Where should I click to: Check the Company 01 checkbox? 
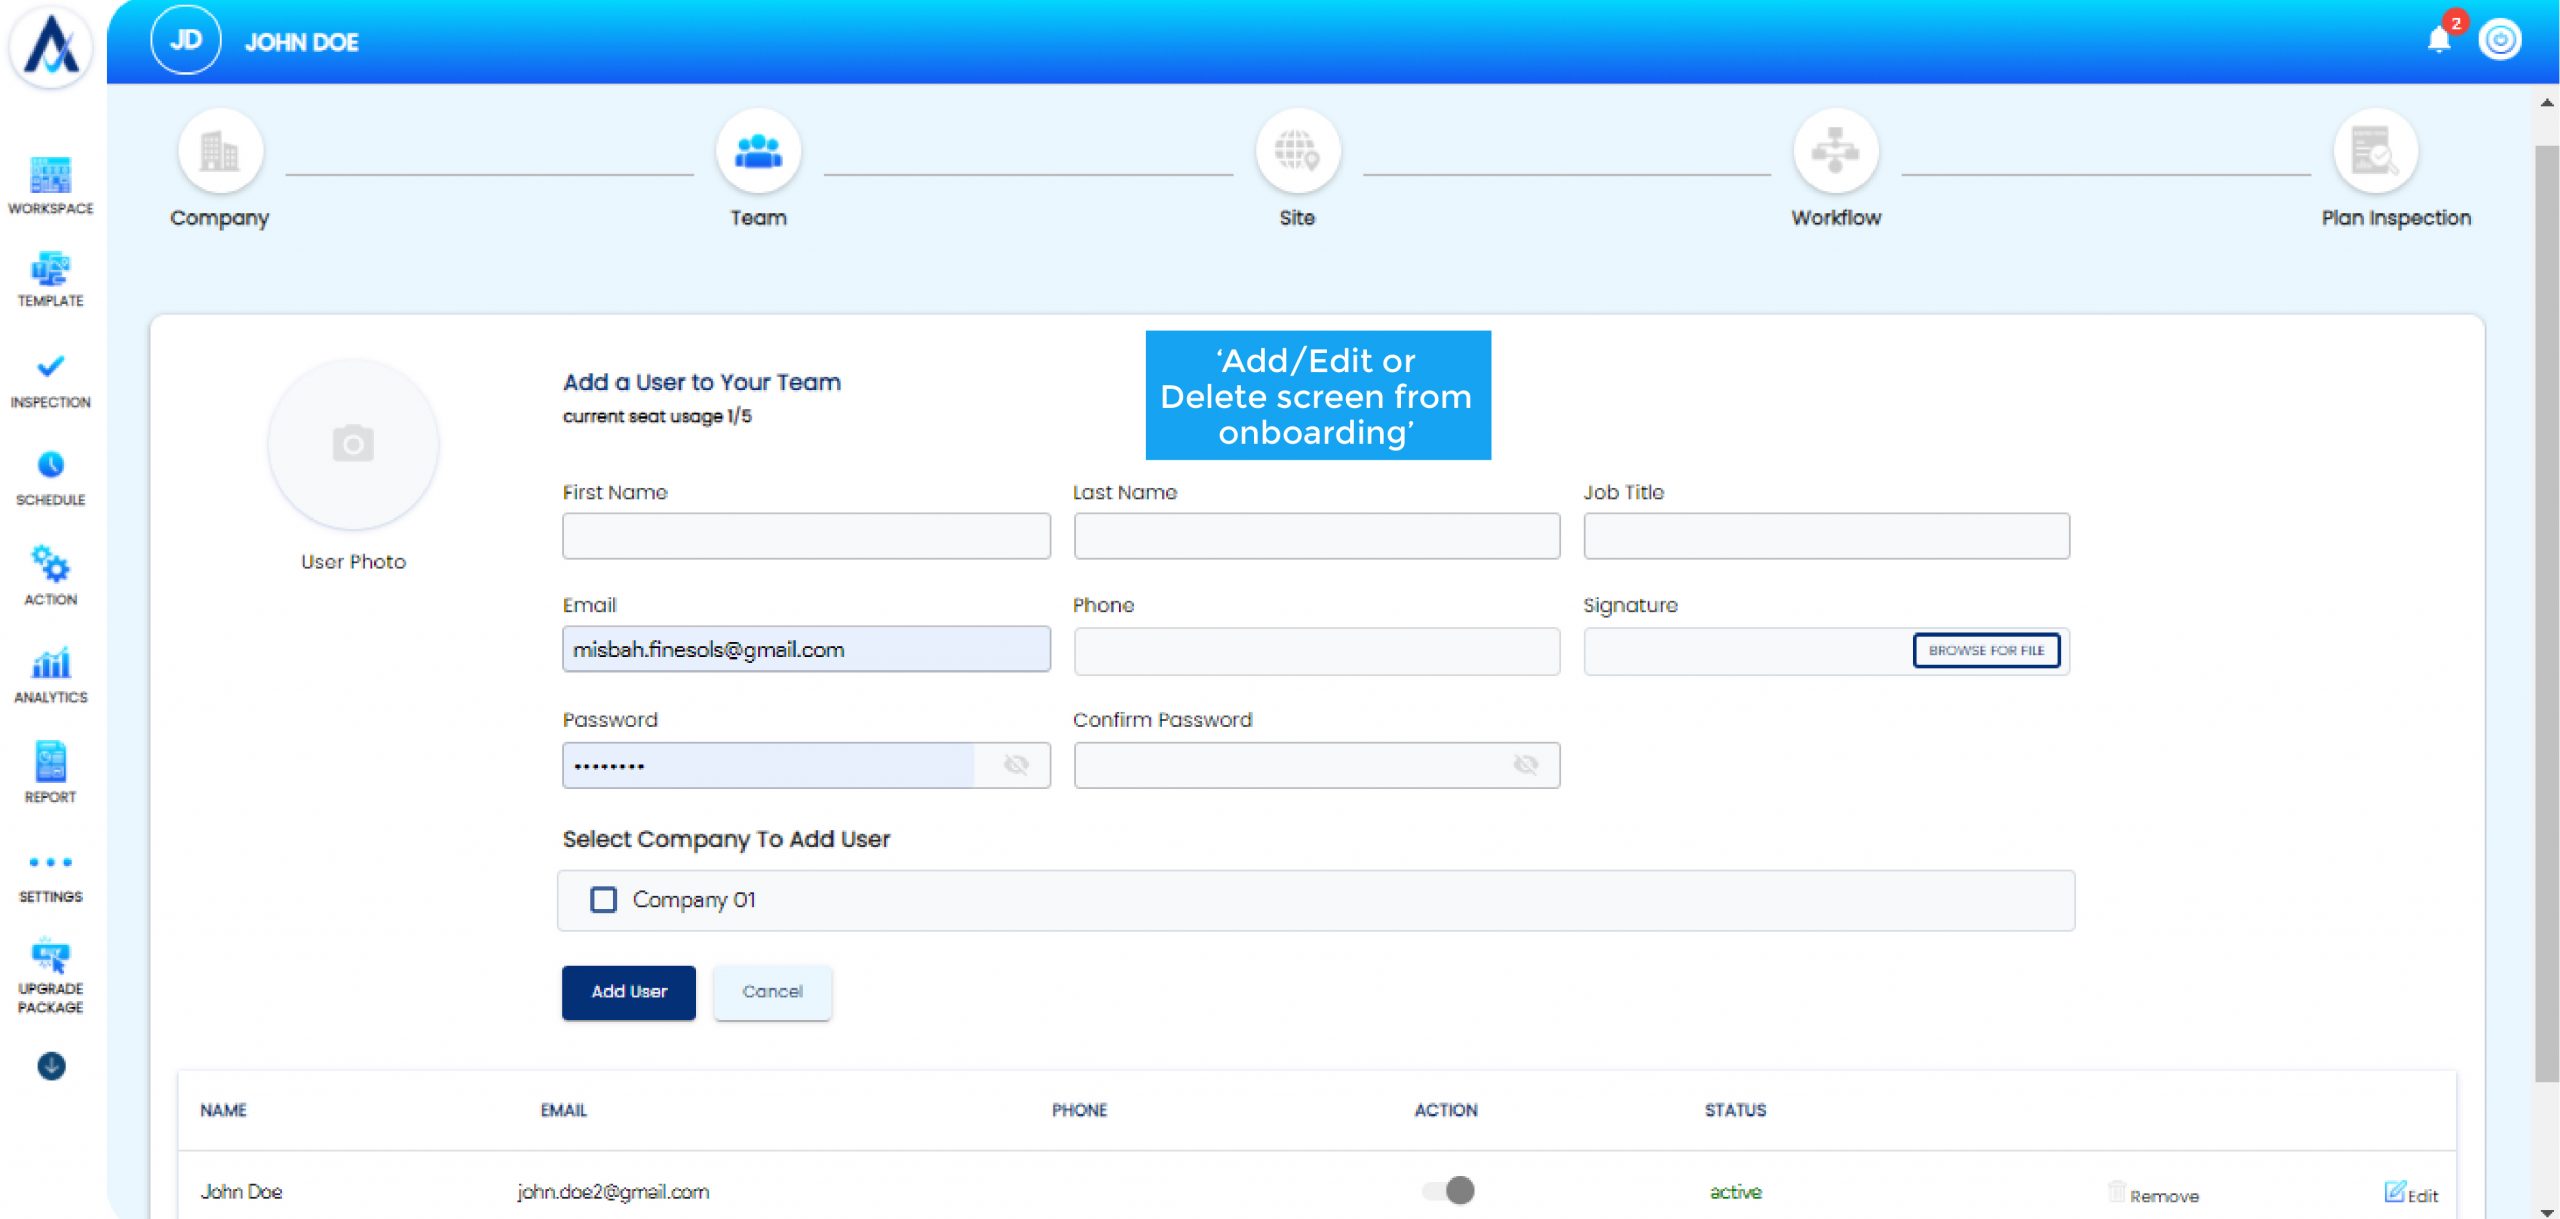(603, 900)
